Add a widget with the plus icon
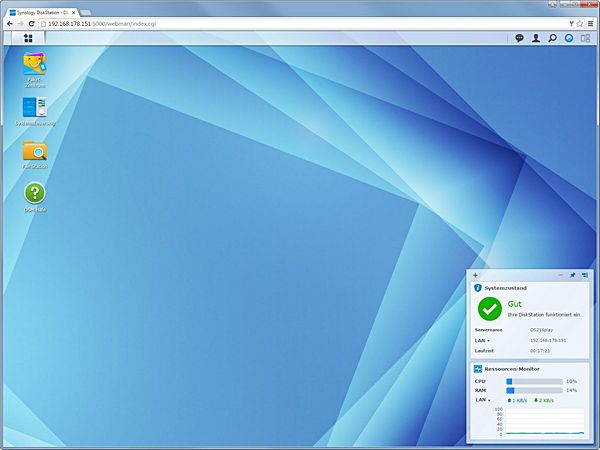Viewport: 600px width, 450px height. click(x=475, y=275)
